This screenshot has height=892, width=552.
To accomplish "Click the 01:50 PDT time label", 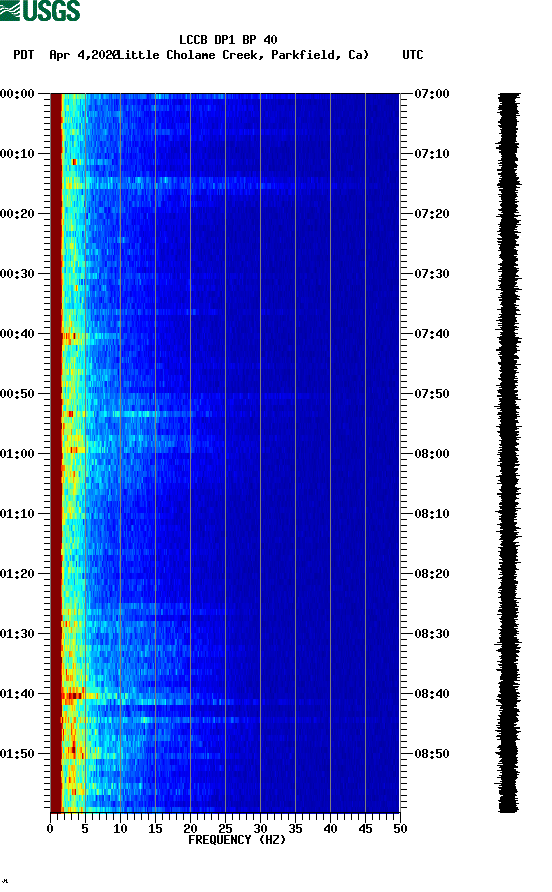I will [x=17, y=754].
